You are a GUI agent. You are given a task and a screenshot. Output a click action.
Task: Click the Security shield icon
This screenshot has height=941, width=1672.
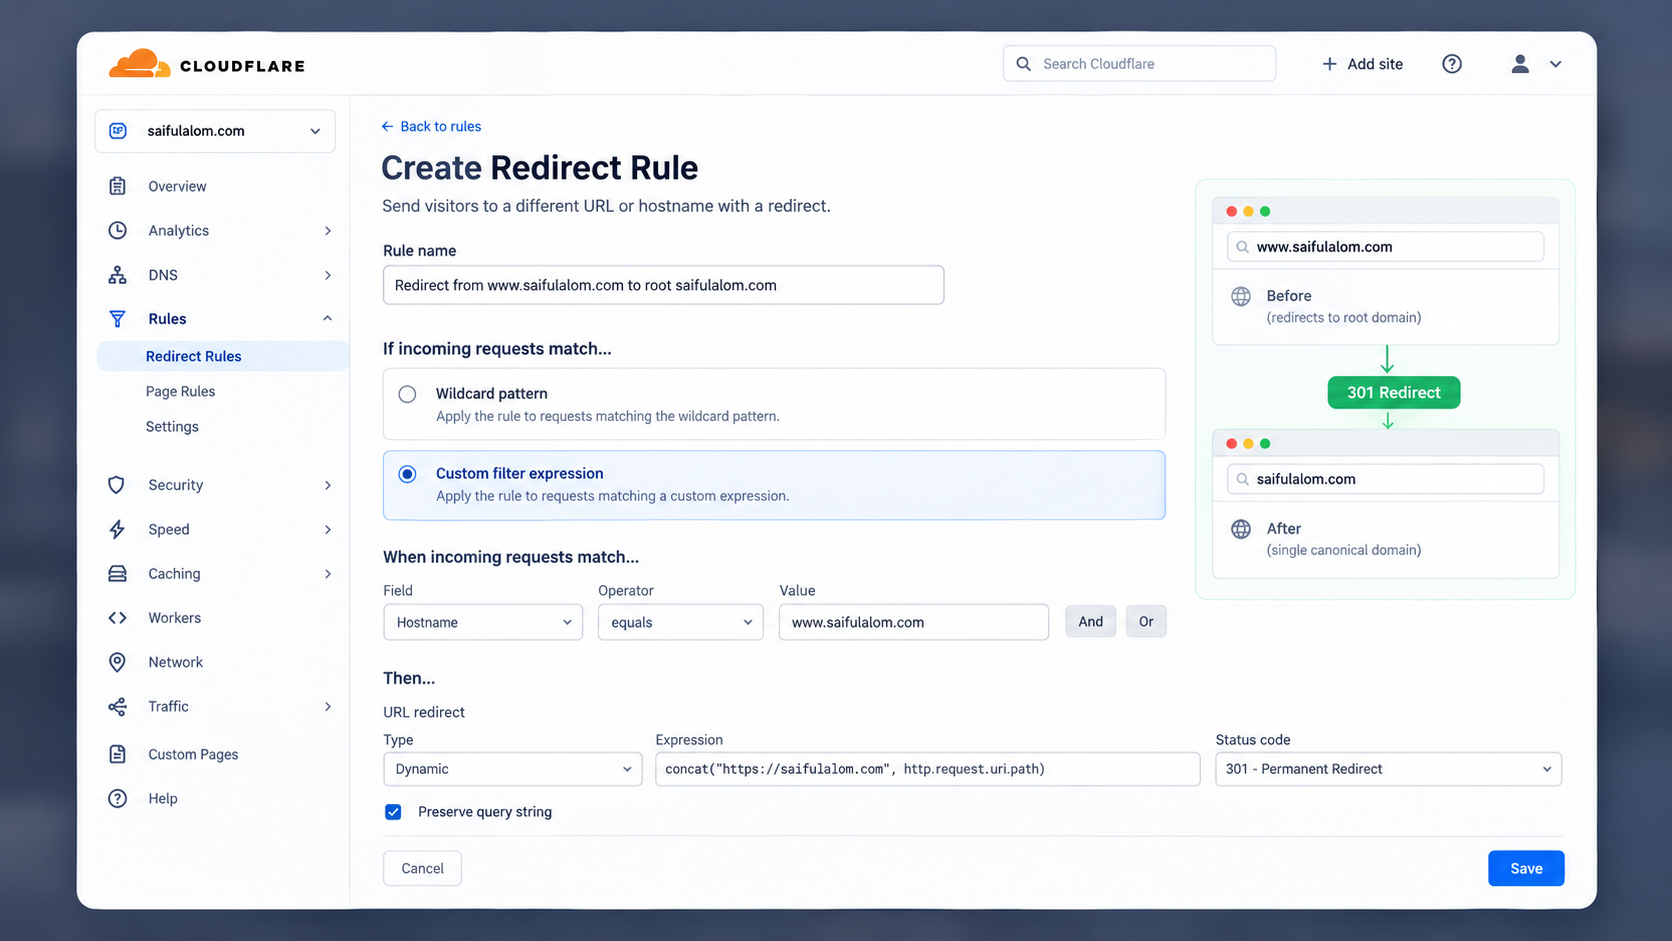click(117, 485)
